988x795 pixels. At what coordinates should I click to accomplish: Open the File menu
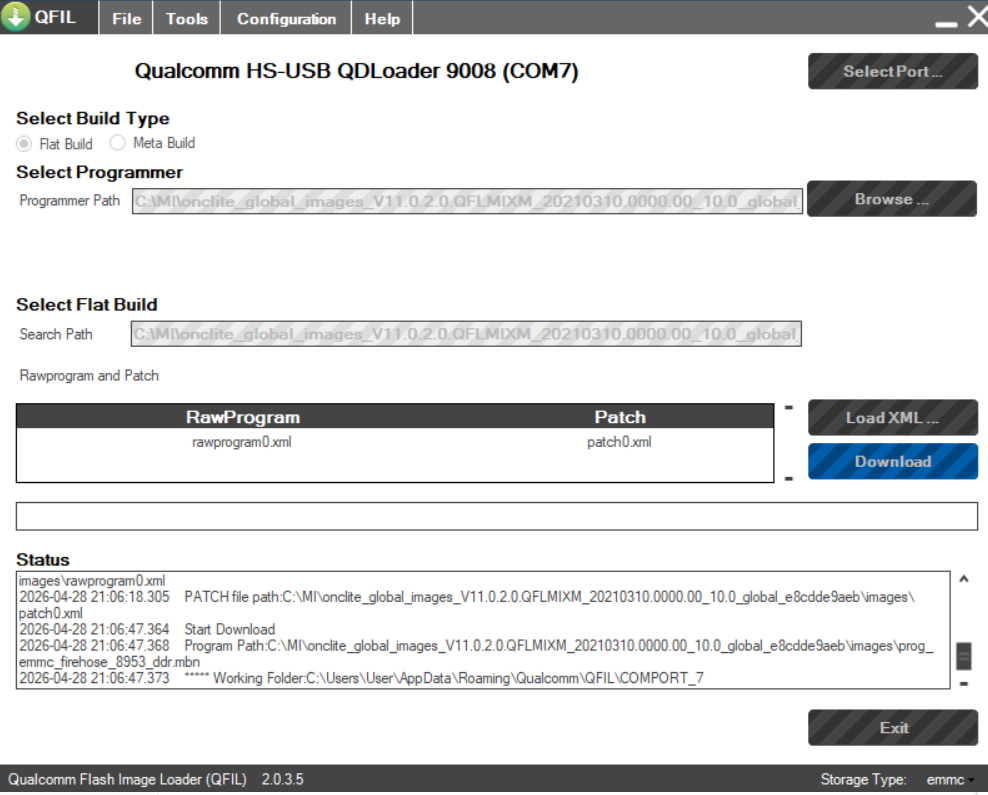[x=126, y=18]
